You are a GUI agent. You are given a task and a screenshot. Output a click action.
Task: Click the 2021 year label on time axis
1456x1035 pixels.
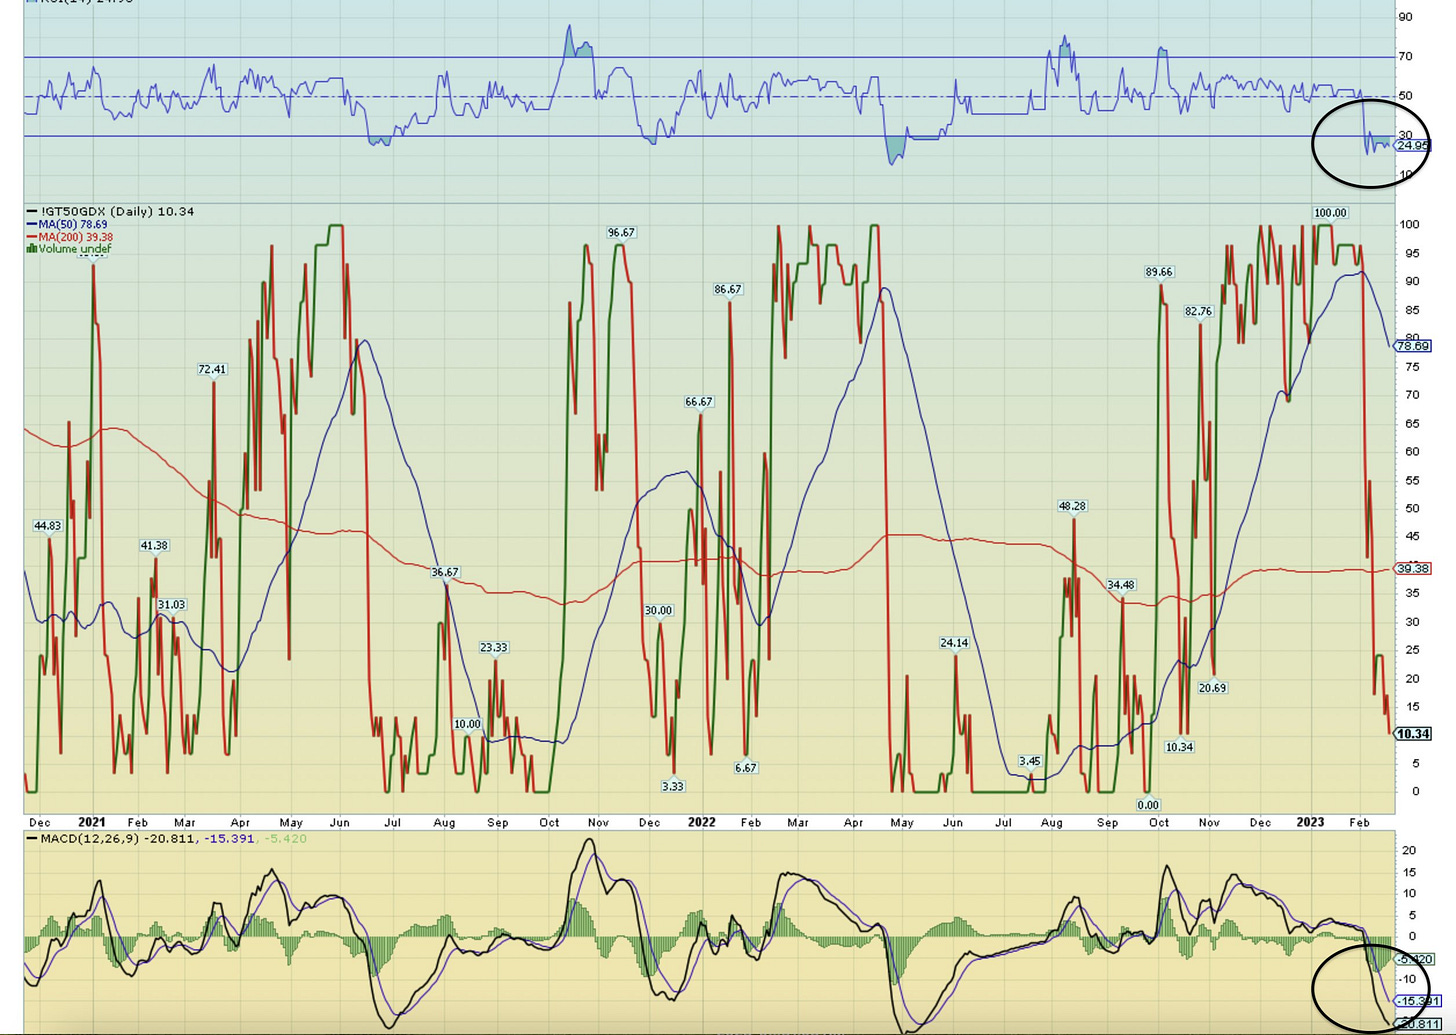click(x=91, y=822)
